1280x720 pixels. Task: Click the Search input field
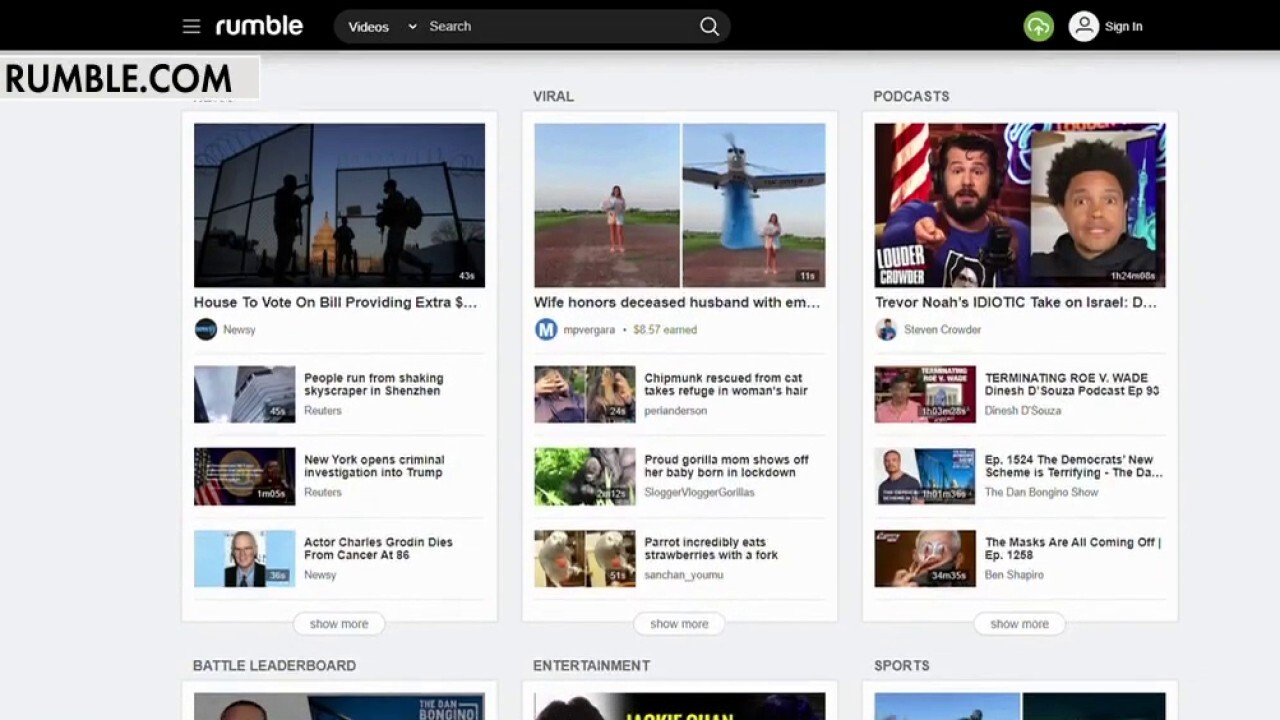[x=560, y=27]
